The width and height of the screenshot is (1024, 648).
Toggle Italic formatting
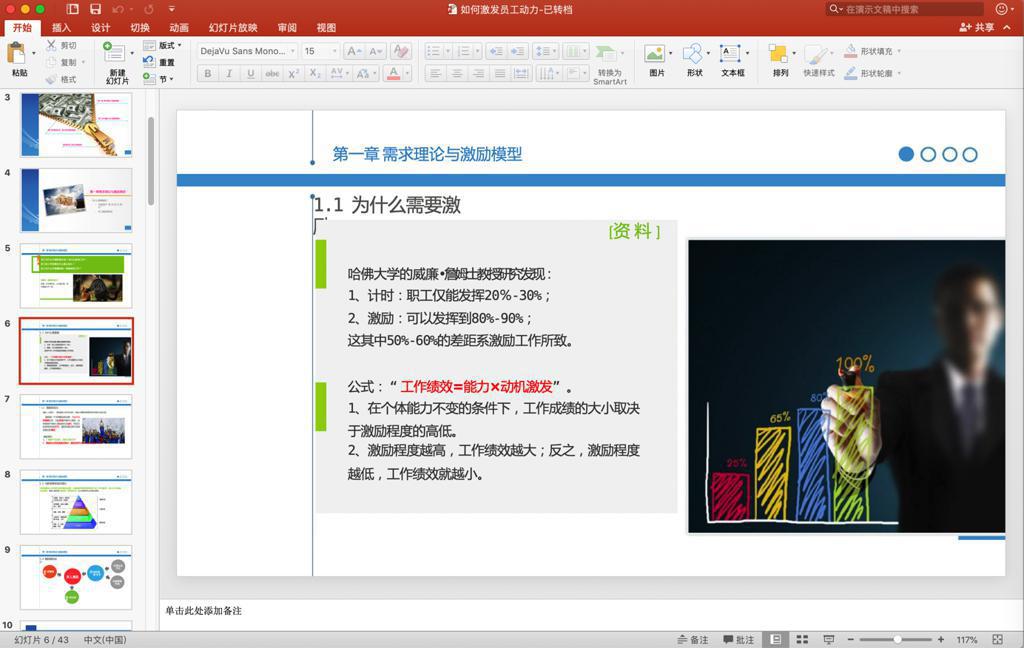click(x=229, y=73)
